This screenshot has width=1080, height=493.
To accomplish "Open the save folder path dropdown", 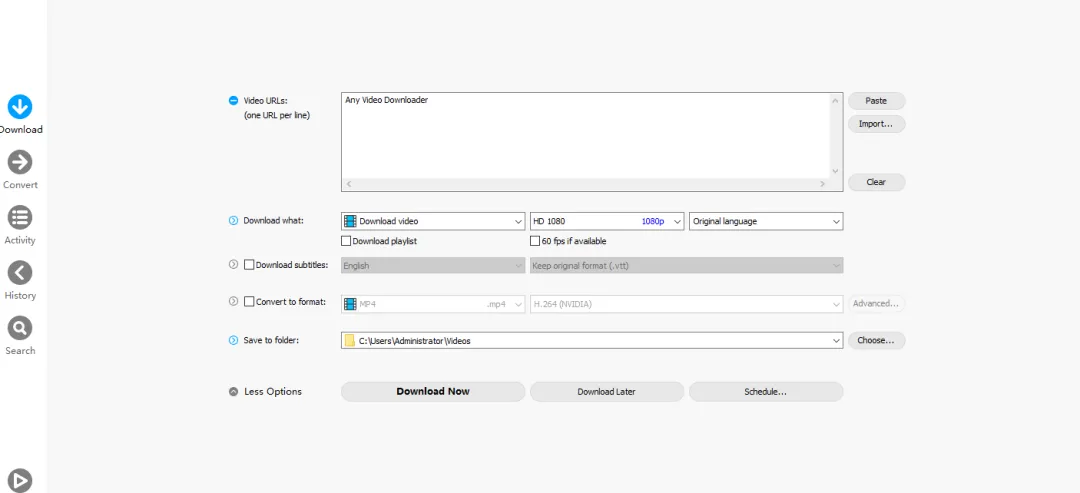I will pyautogui.click(x=592, y=340).
